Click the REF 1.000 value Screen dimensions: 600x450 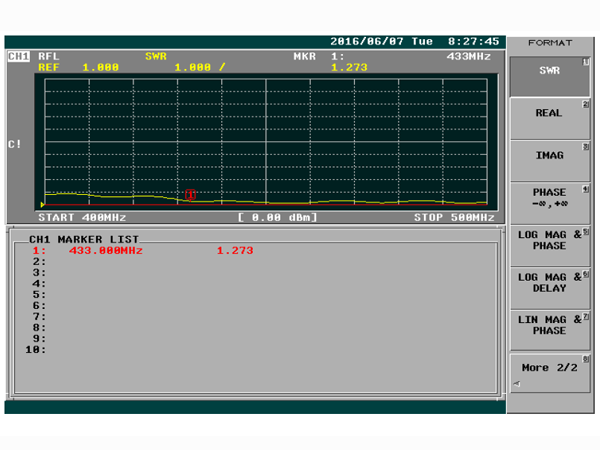tap(78, 68)
